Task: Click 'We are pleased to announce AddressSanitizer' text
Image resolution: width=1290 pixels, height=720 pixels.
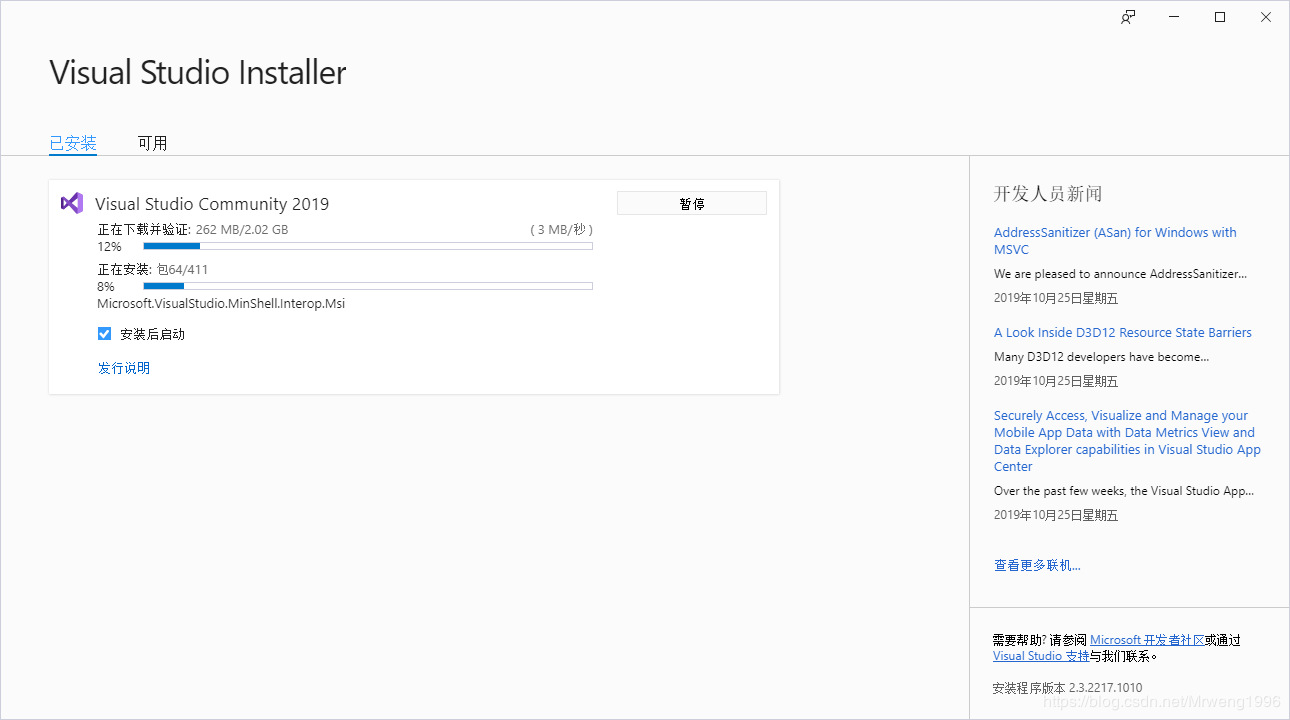Action: click(1120, 273)
